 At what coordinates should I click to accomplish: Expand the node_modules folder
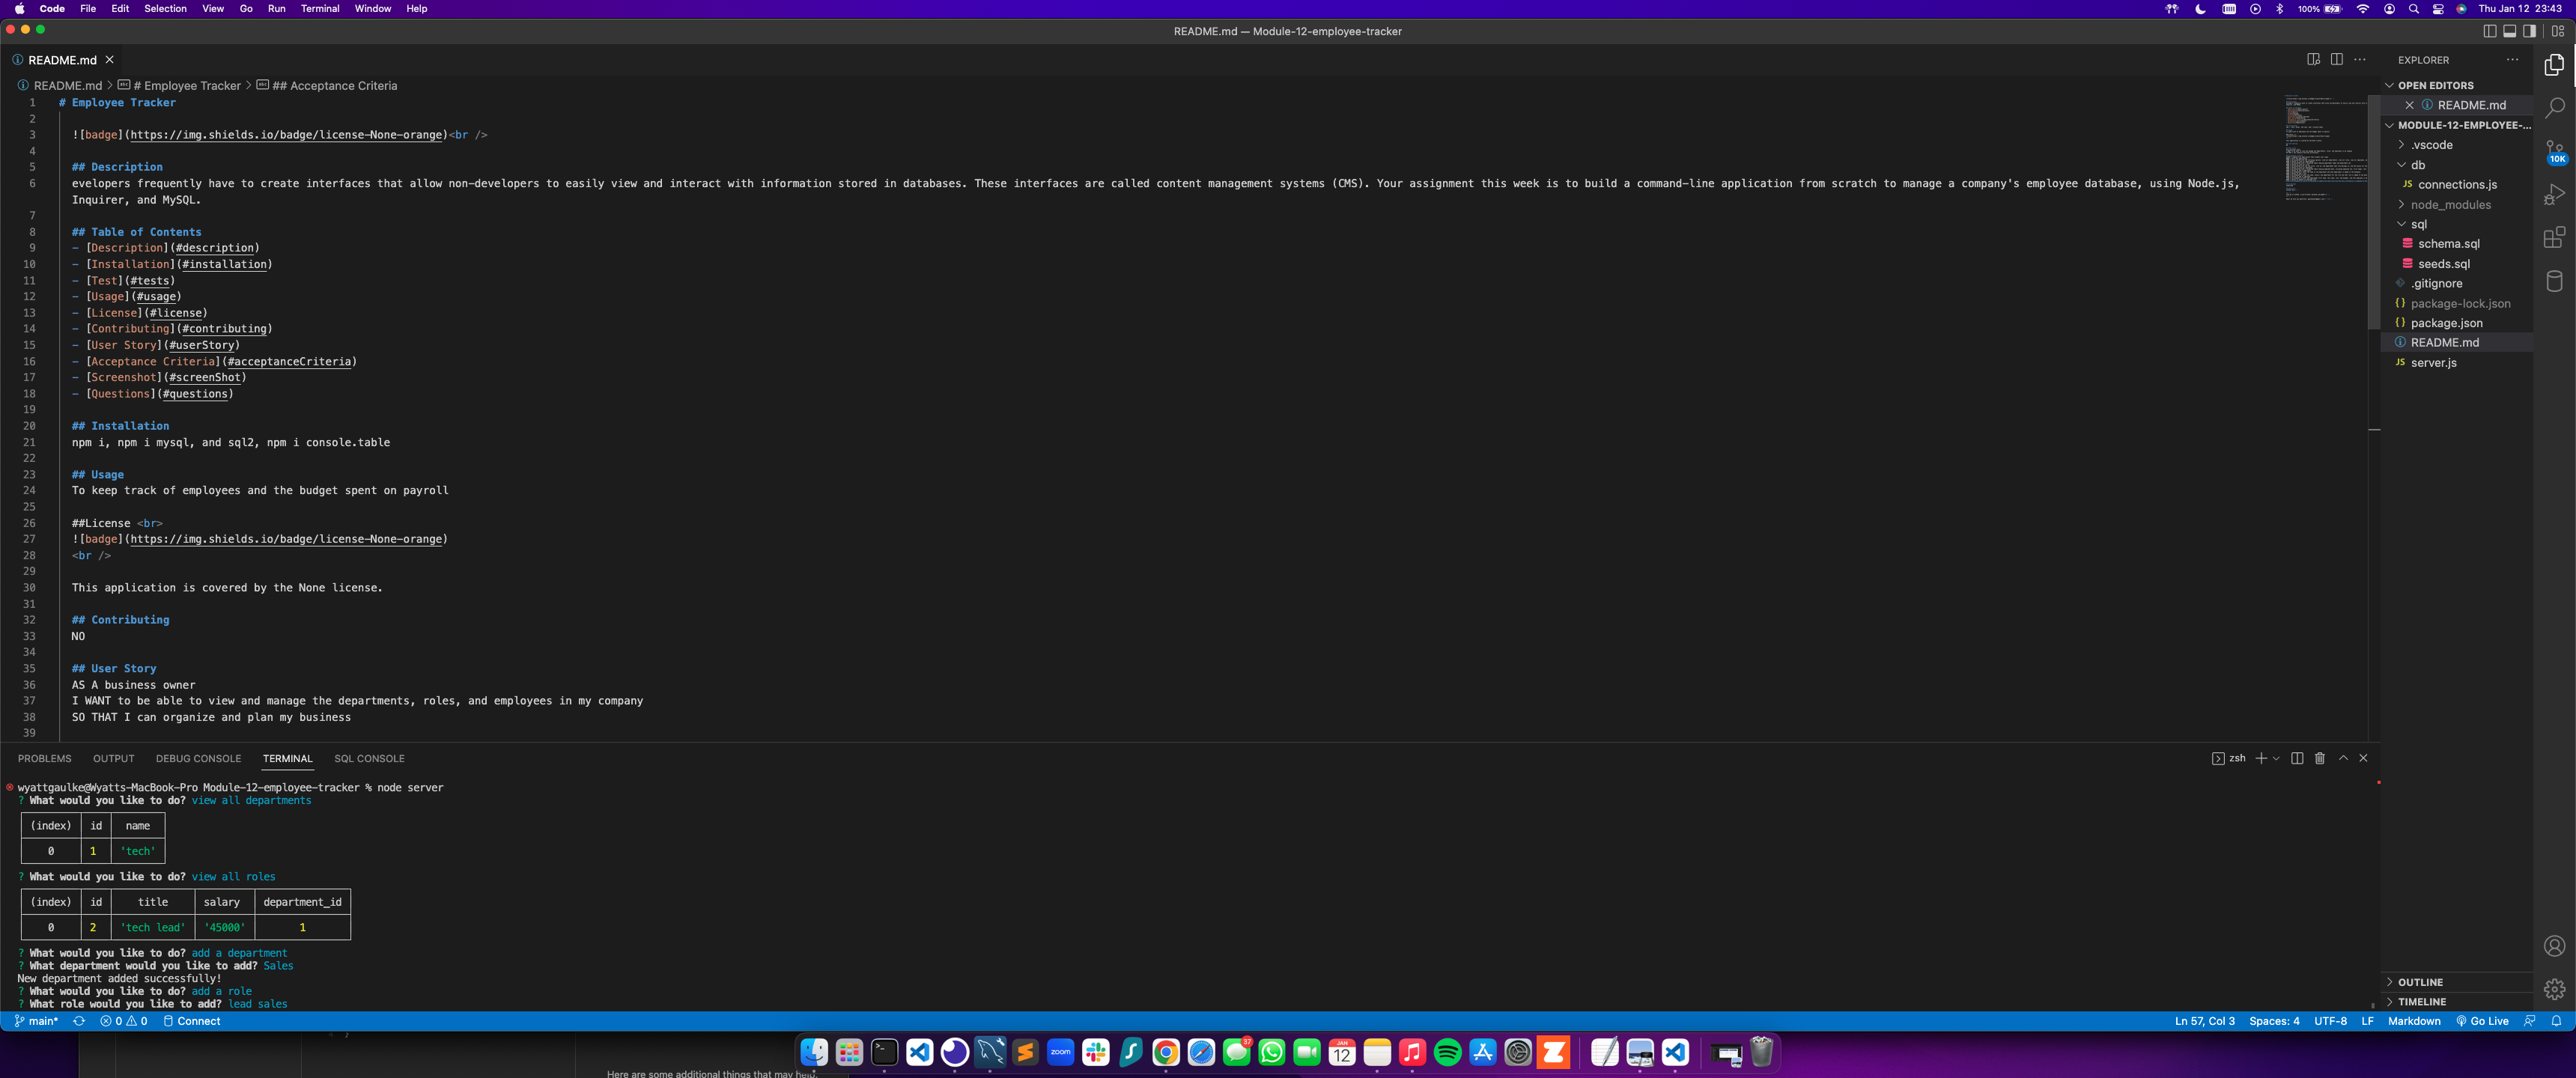(2450, 205)
